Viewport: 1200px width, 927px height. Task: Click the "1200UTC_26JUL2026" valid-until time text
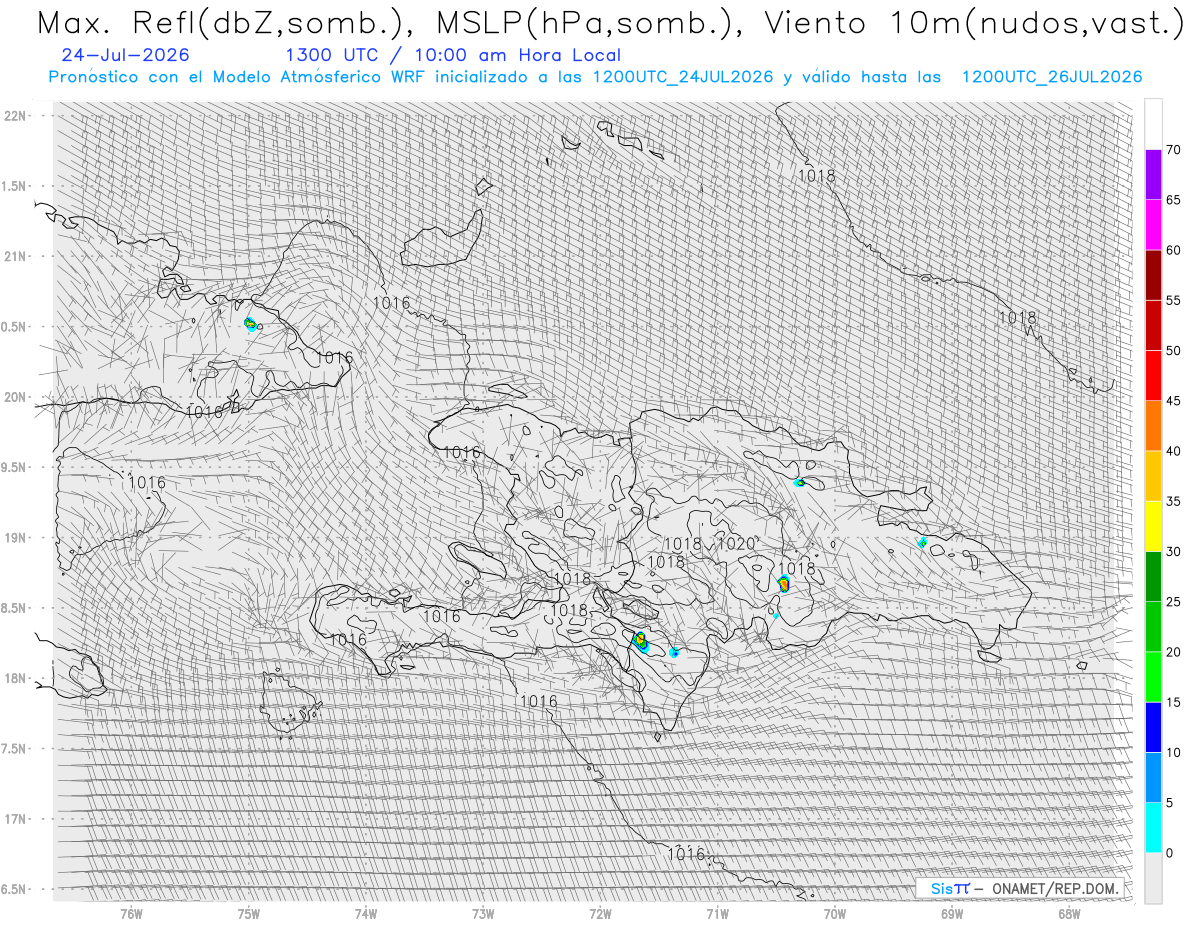click(x=1052, y=77)
